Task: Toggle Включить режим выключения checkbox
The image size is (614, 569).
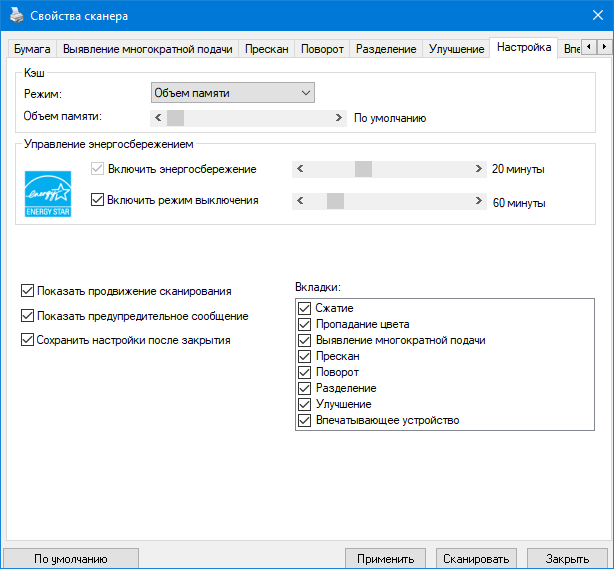Action: [x=97, y=200]
